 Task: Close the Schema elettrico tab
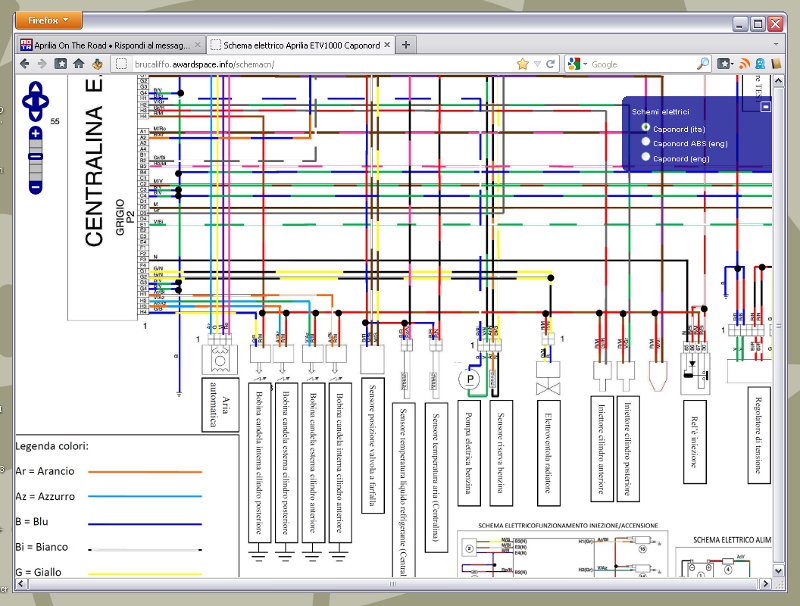tap(387, 45)
